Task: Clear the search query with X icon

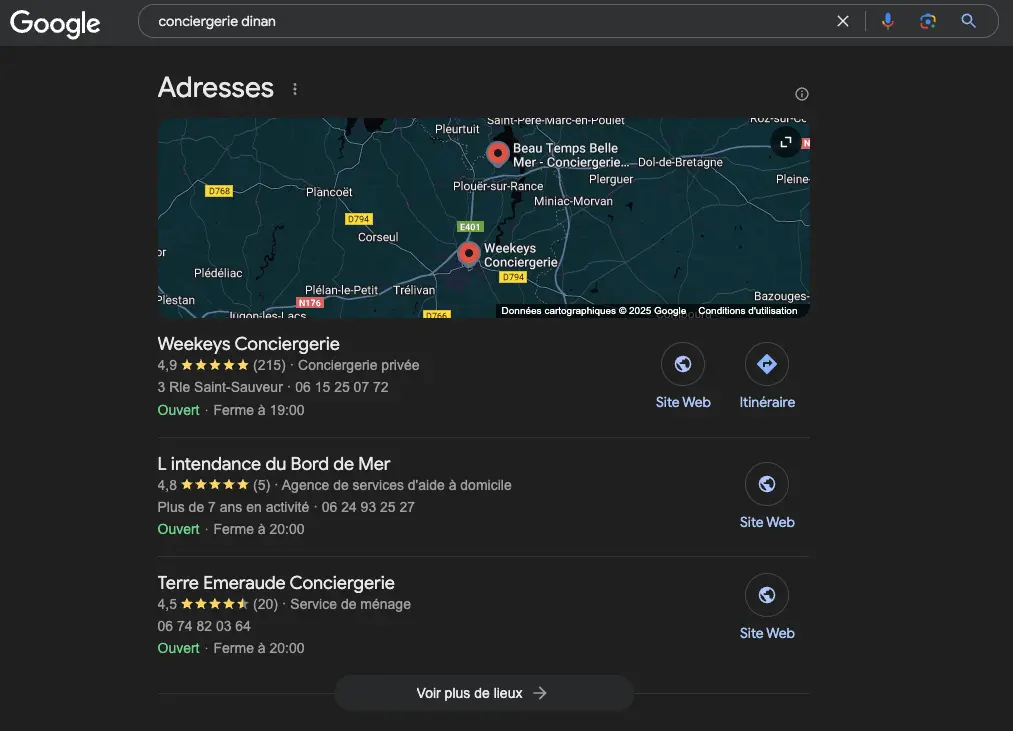Action: click(842, 21)
